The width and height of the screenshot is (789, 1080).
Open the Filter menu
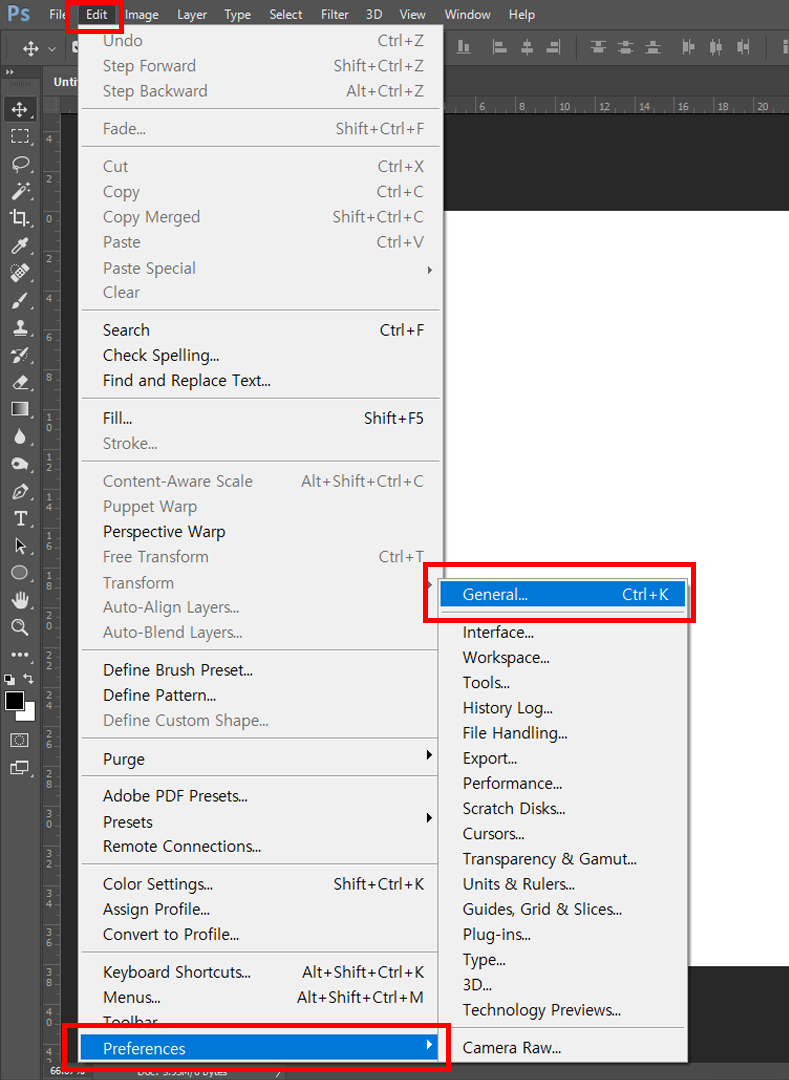[x=335, y=14]
